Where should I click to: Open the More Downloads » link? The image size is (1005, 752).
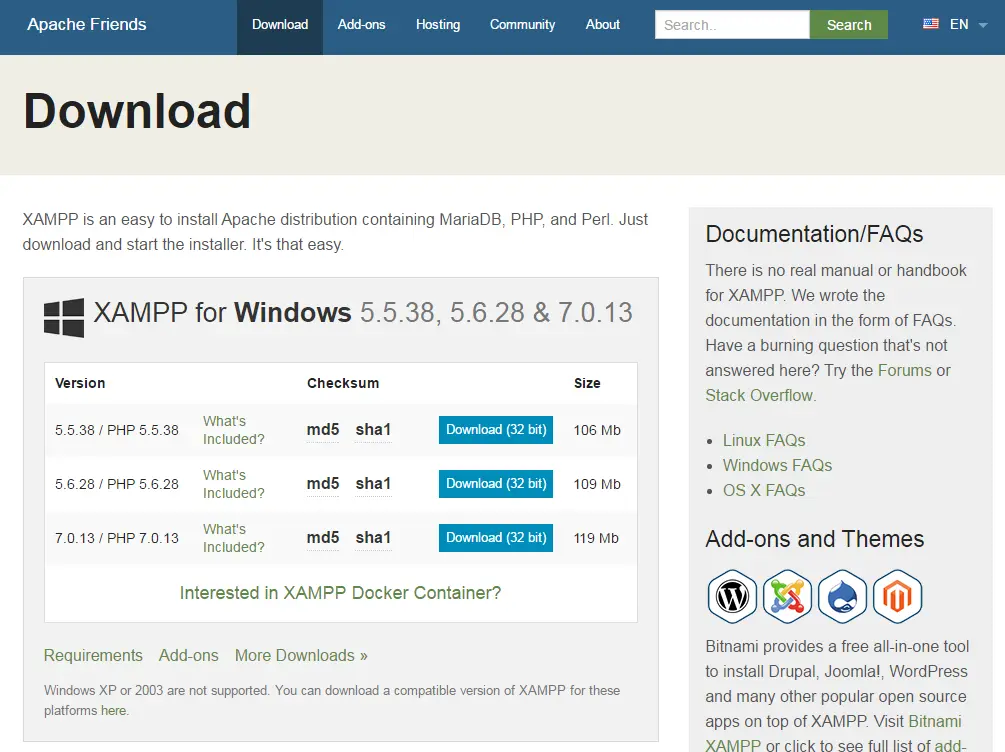pyautogui.click(x=301, y=655)
